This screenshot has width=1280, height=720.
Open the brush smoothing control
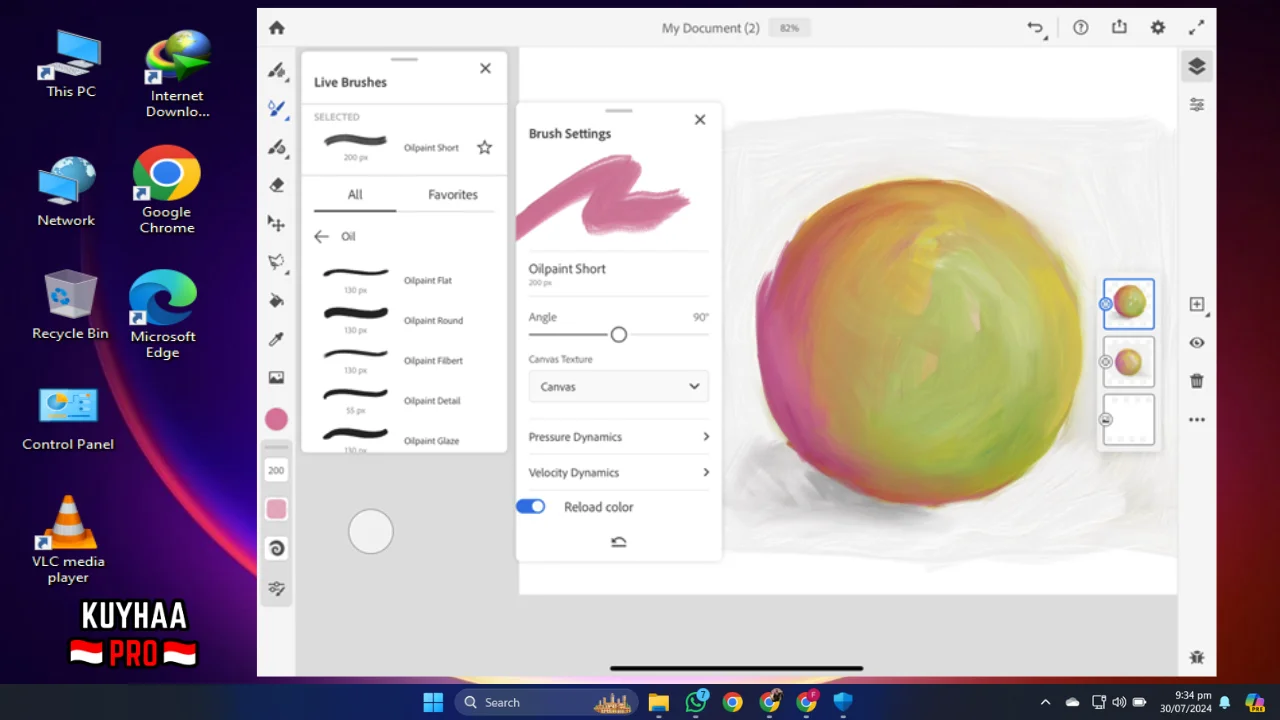pyautogui.click(x=277, y=548)
